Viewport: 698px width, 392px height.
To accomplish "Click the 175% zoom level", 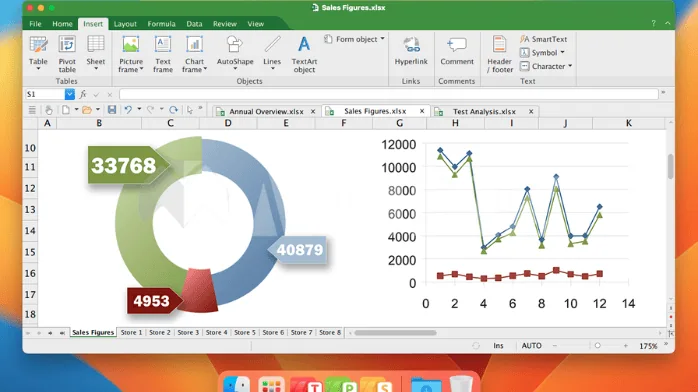I will pos(648,346).
